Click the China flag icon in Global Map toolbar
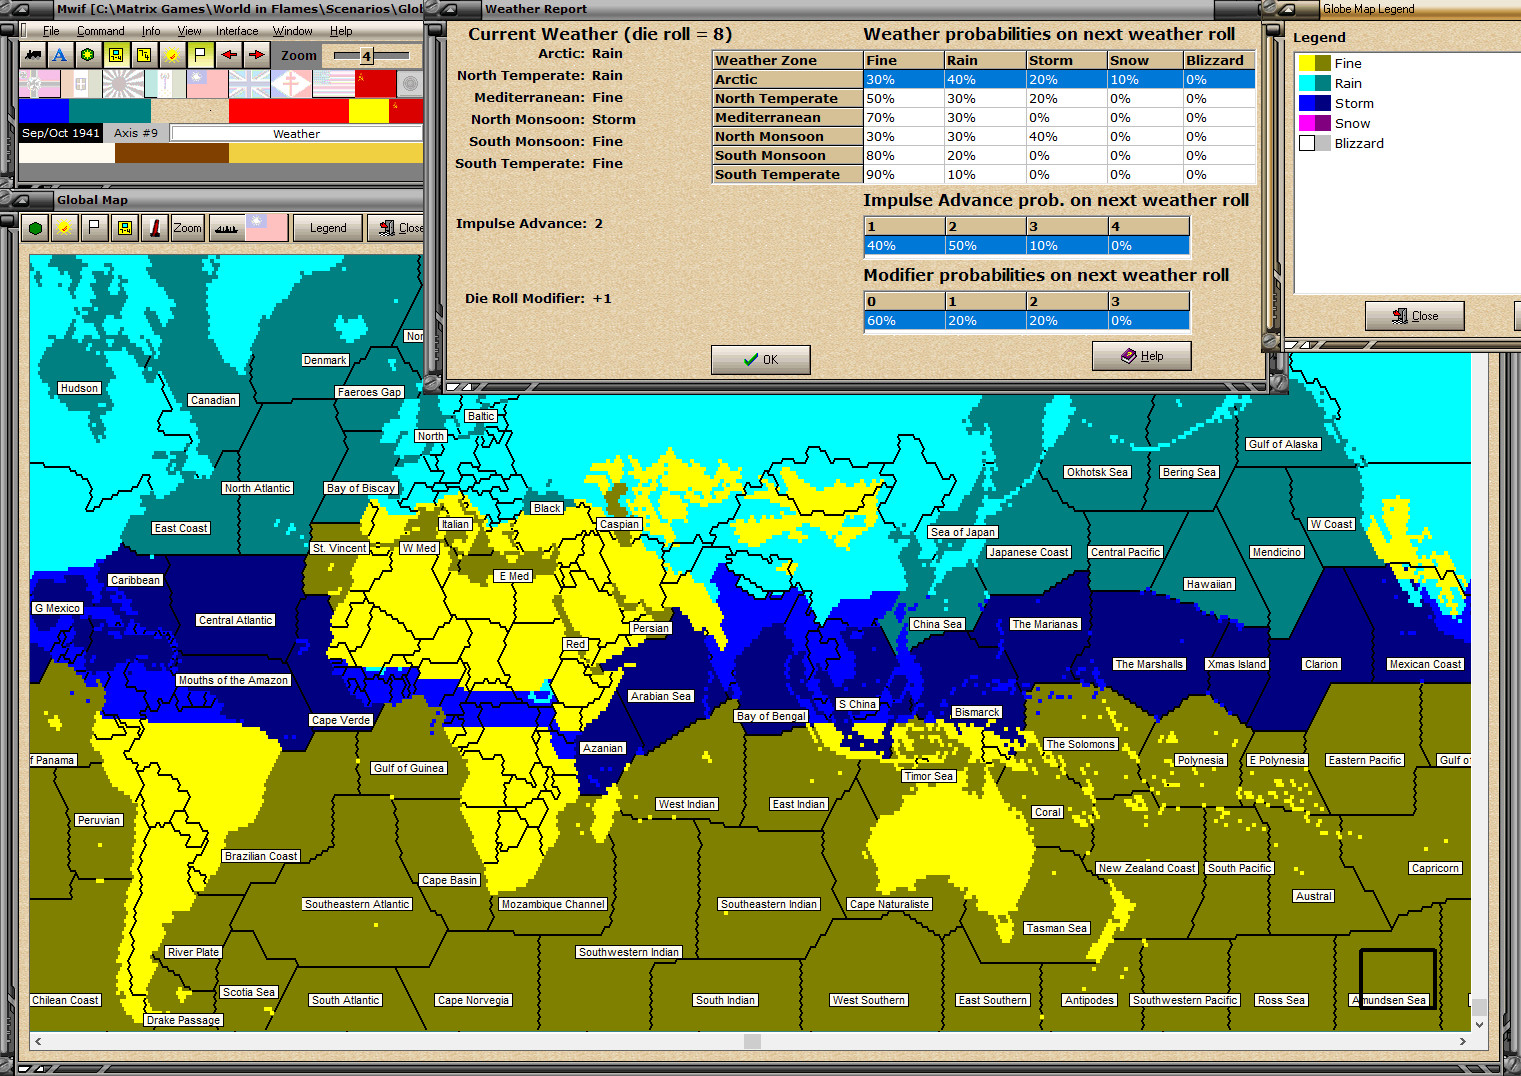 click(x=266, y=228)
